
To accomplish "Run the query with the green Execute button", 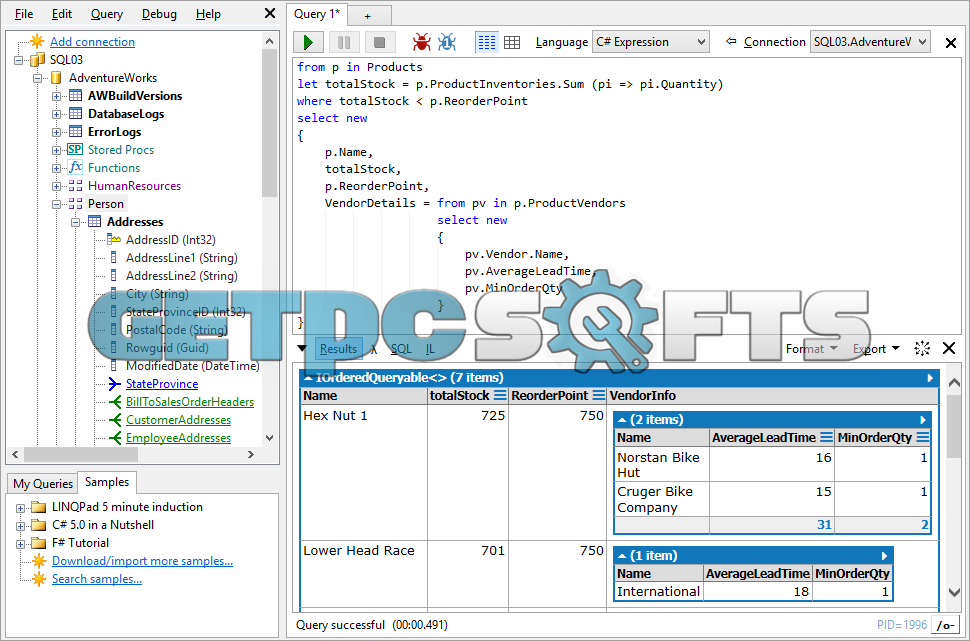I will point(309,42).
